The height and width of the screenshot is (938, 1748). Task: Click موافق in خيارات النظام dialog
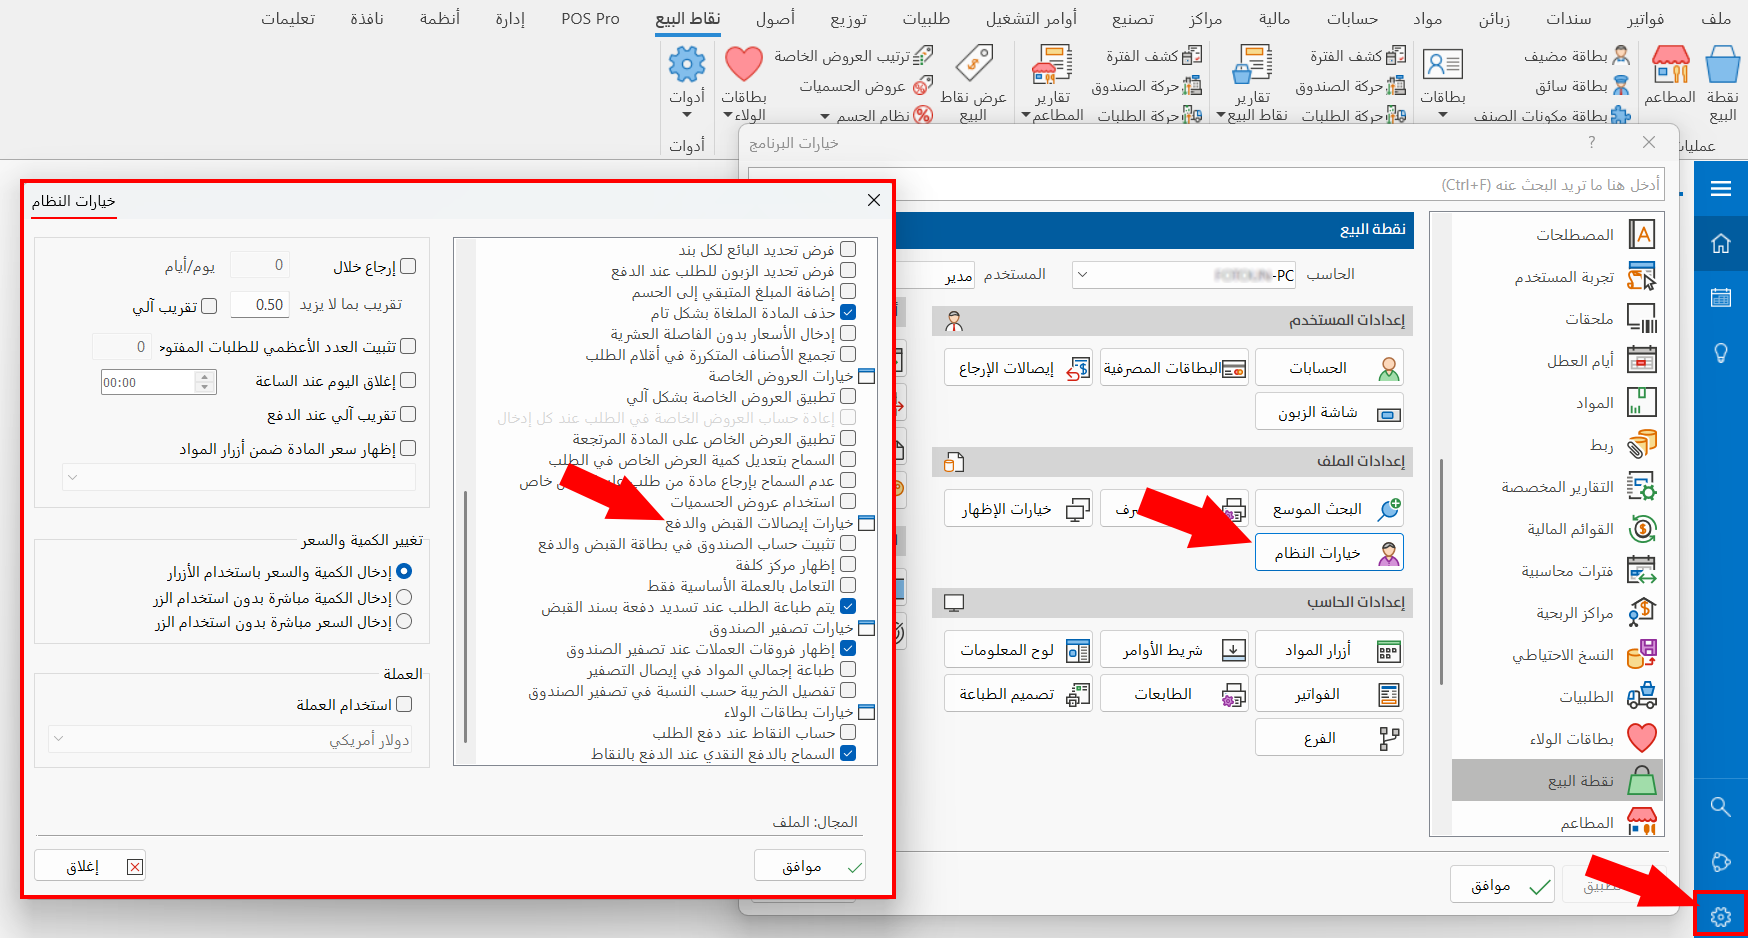810,866
